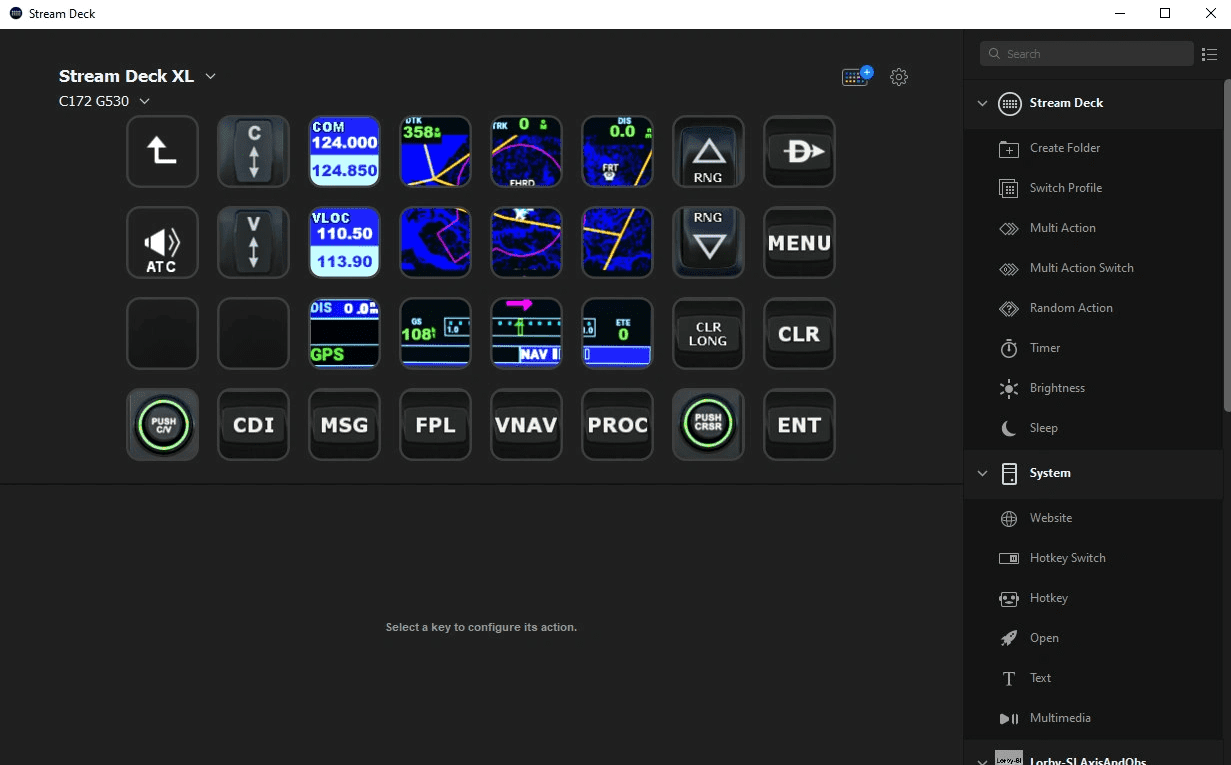Click the Switch Profile action
The height and width of the screenshot is (765, 1231).
(x=1066, y=187)
